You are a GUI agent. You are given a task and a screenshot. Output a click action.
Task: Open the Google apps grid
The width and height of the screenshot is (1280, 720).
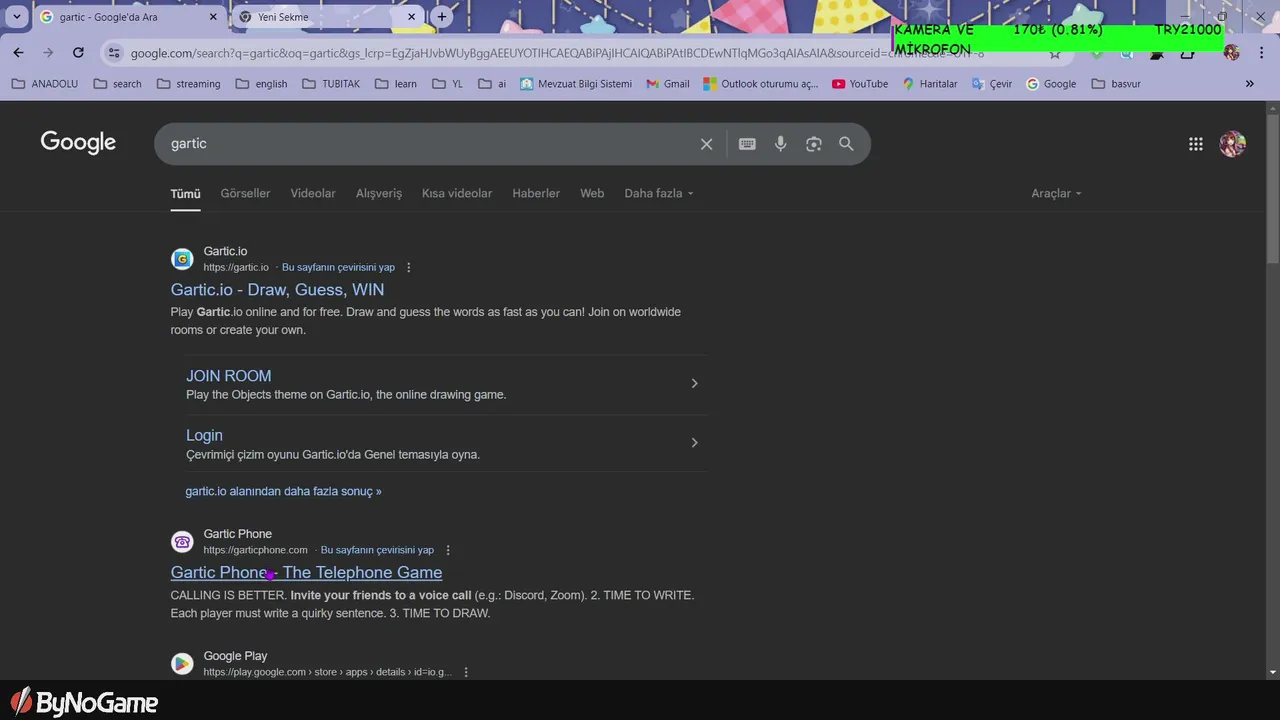tap(1195, 144)
